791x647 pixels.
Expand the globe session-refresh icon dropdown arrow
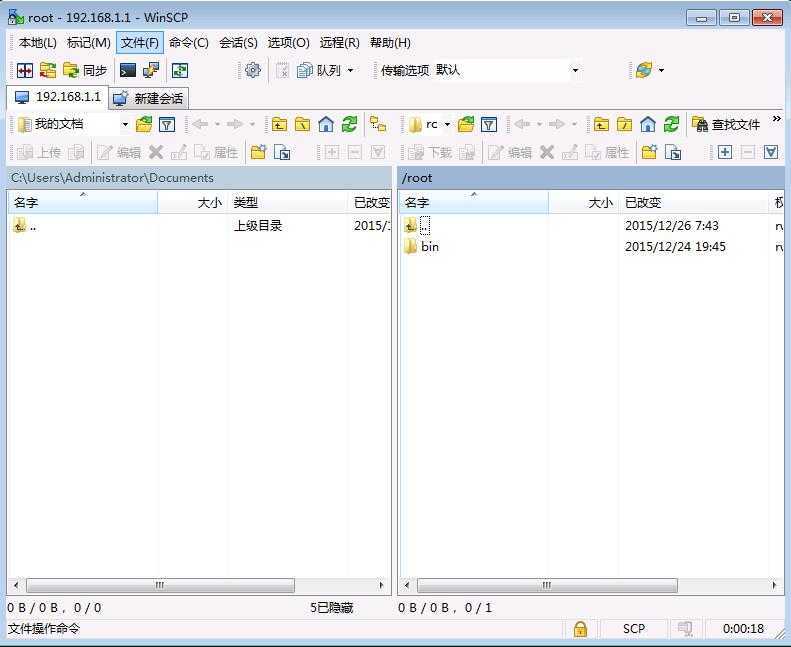[x=661, y=70]
